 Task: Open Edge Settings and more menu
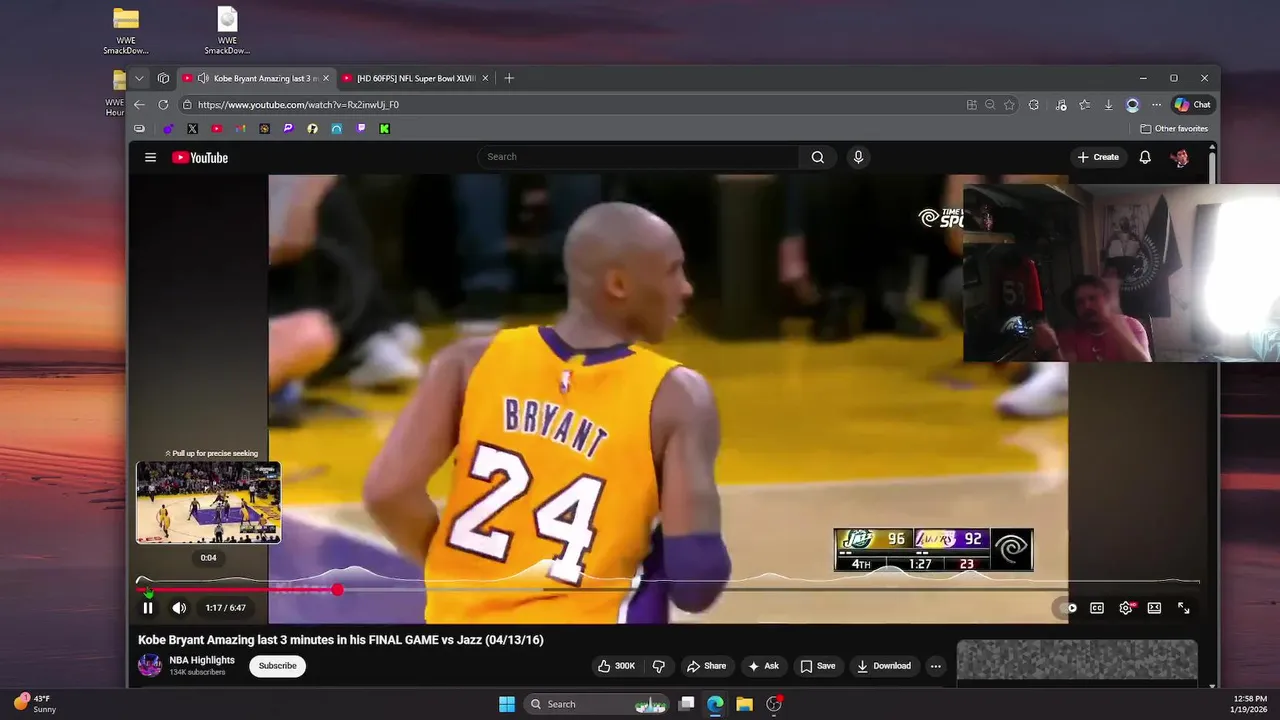pyautogui.click(x=1157, y=105)
